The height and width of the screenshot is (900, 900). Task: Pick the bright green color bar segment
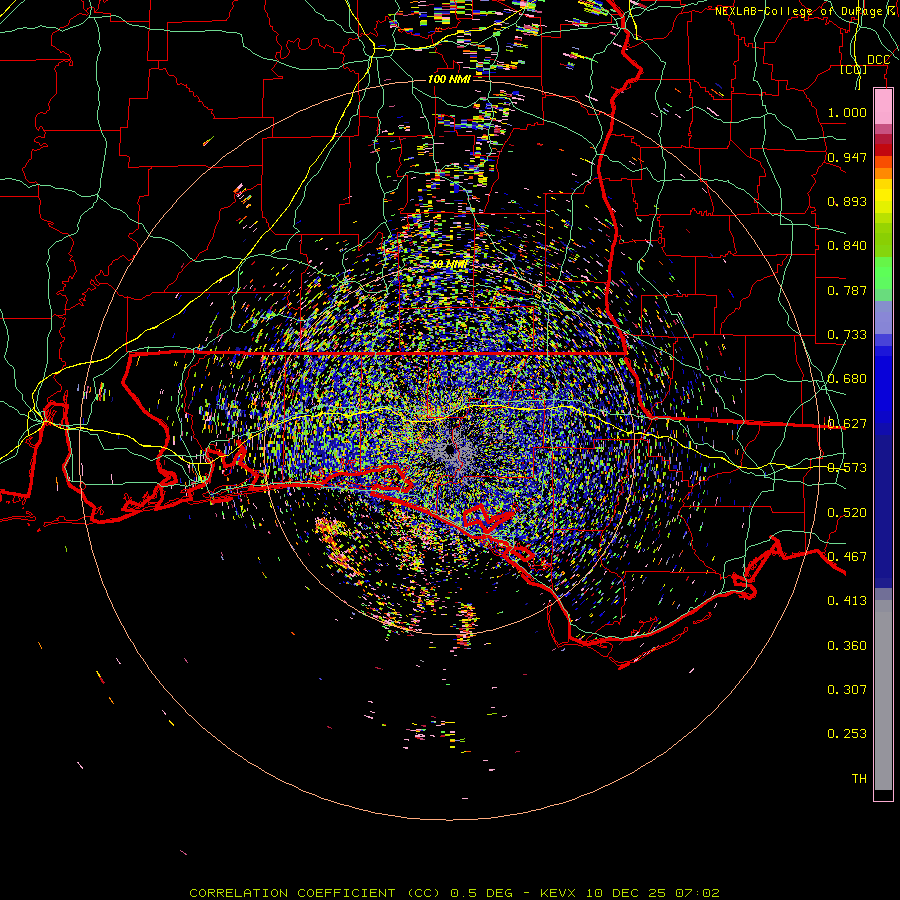point(883,273)
